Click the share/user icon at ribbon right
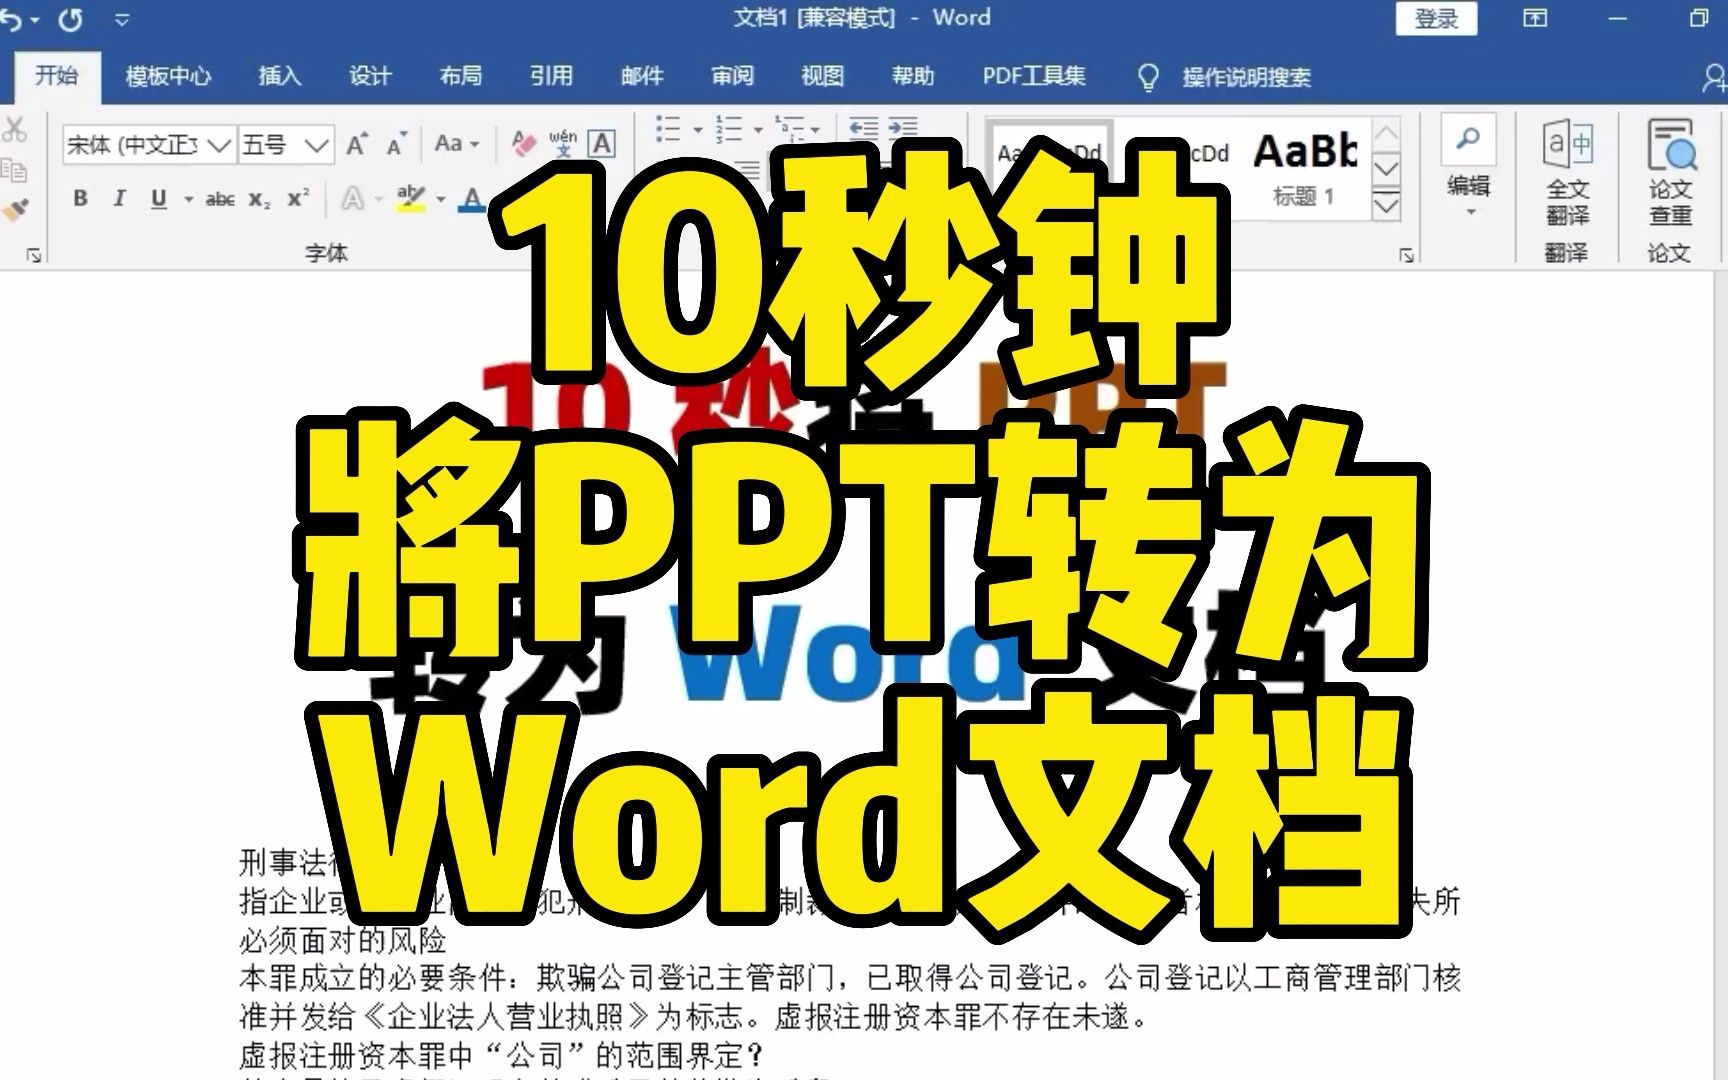Viewport: 1728px width, 1080px height. tap(1715, 78)
